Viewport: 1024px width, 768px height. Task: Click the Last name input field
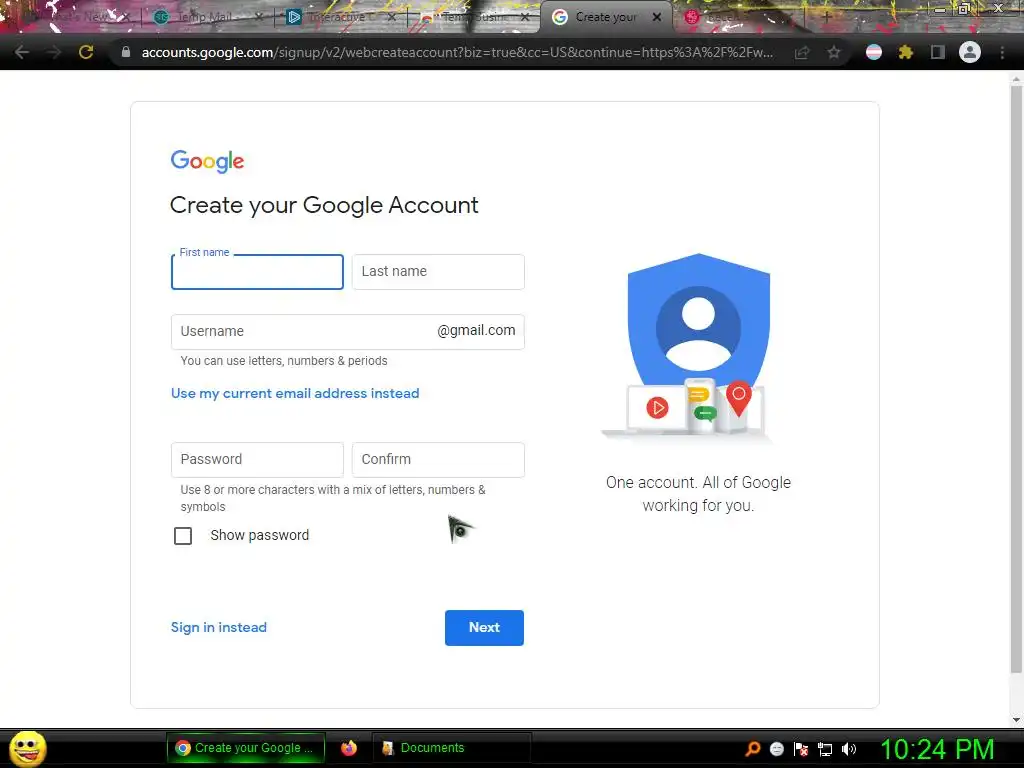438,272
